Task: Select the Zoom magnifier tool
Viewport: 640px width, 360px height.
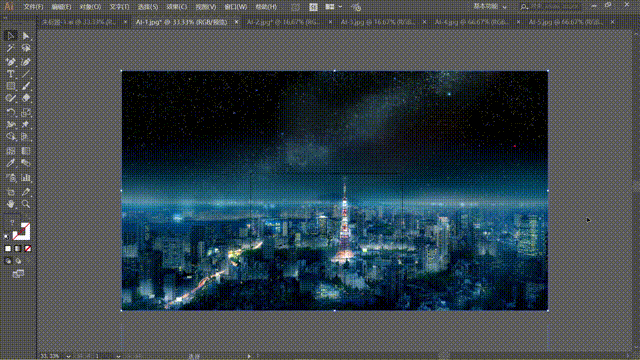Action: tap(26, 204)
